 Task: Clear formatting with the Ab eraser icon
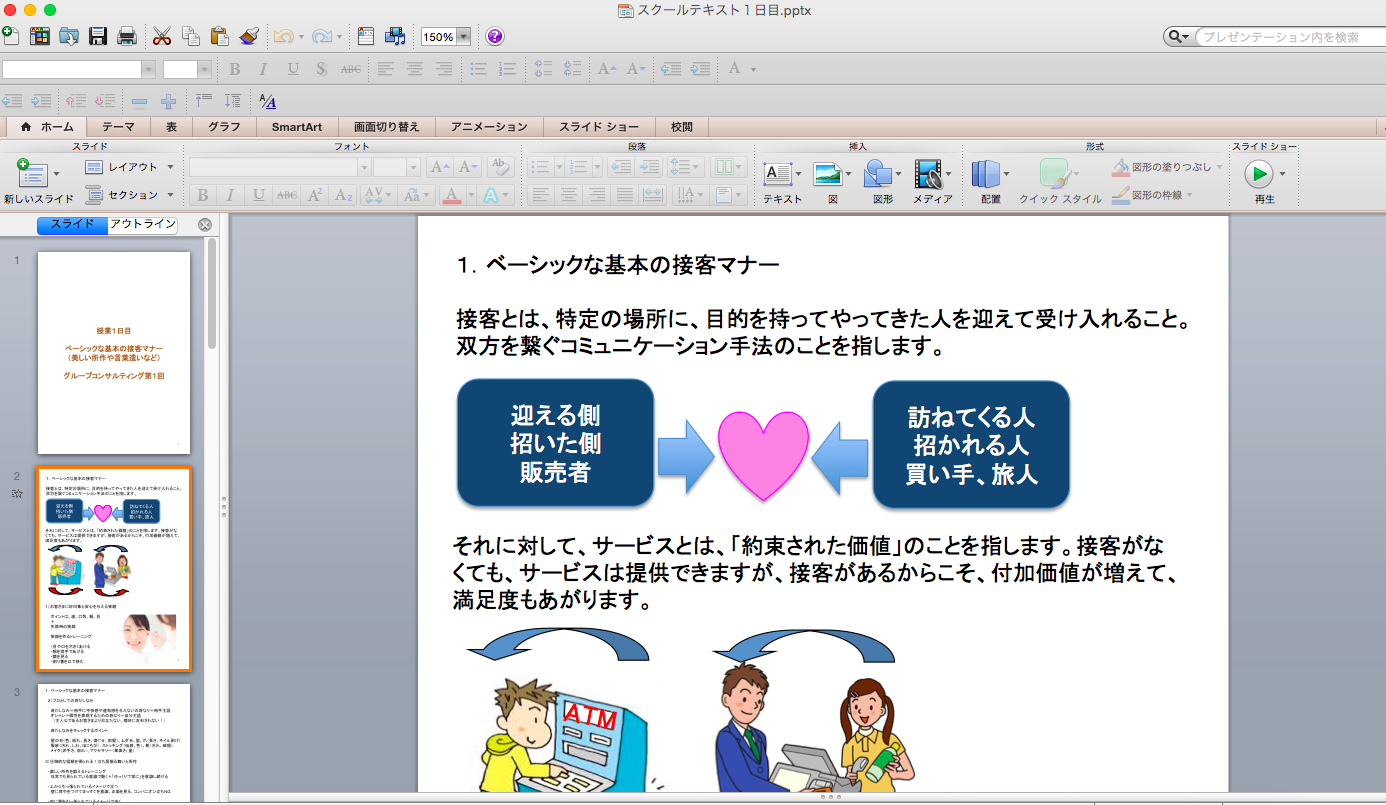(x=501, y=167)
